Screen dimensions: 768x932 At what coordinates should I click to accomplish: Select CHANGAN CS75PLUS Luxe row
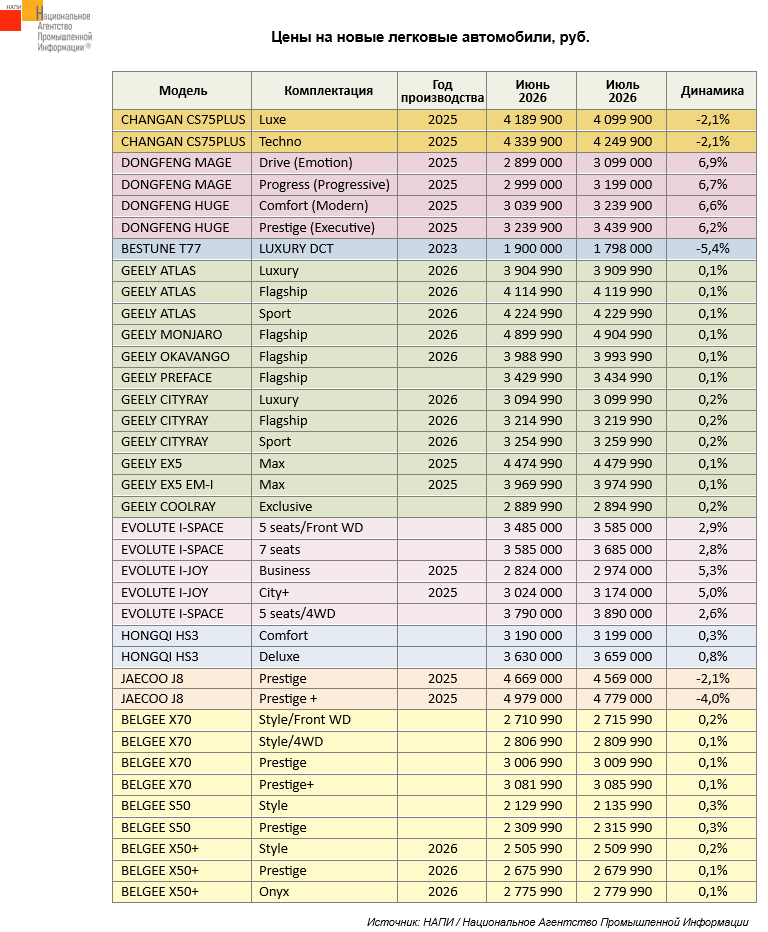tap(434, 120)
